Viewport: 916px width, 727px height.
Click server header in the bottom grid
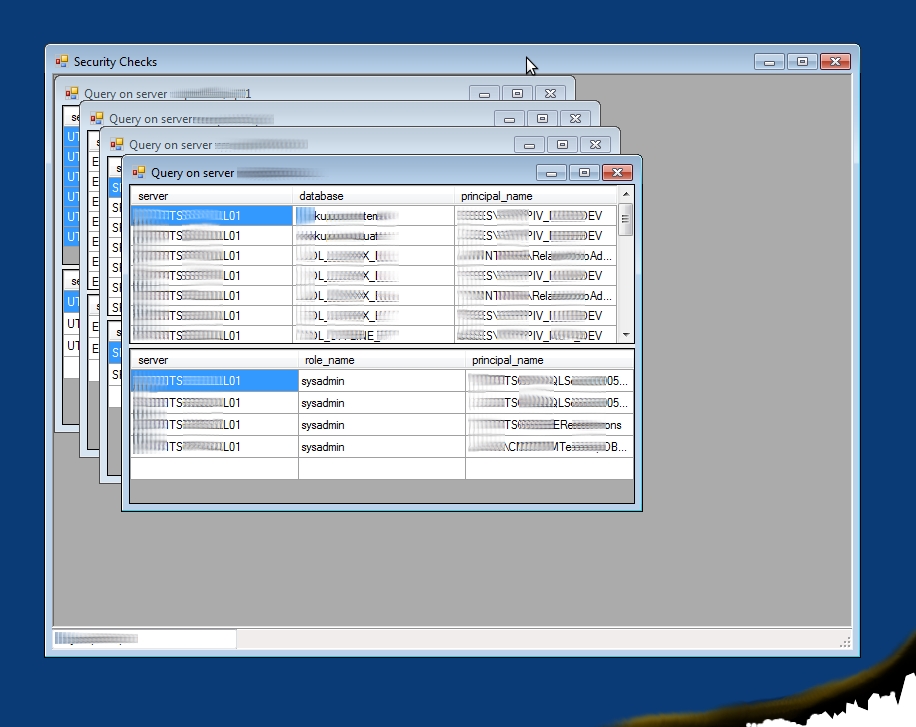pyautogui.click(x=213, y=360)
